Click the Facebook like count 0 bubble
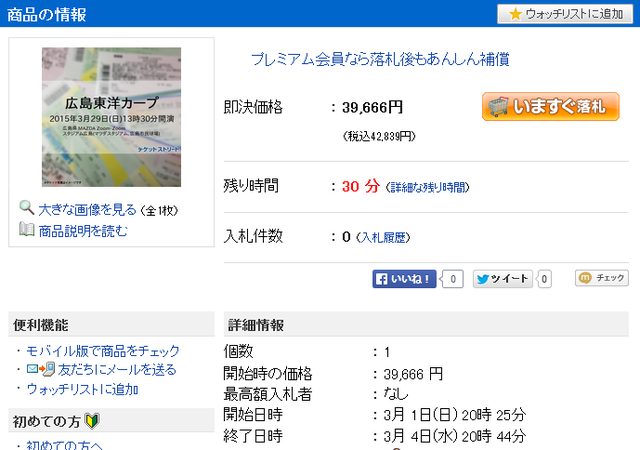 pos(453,279)
